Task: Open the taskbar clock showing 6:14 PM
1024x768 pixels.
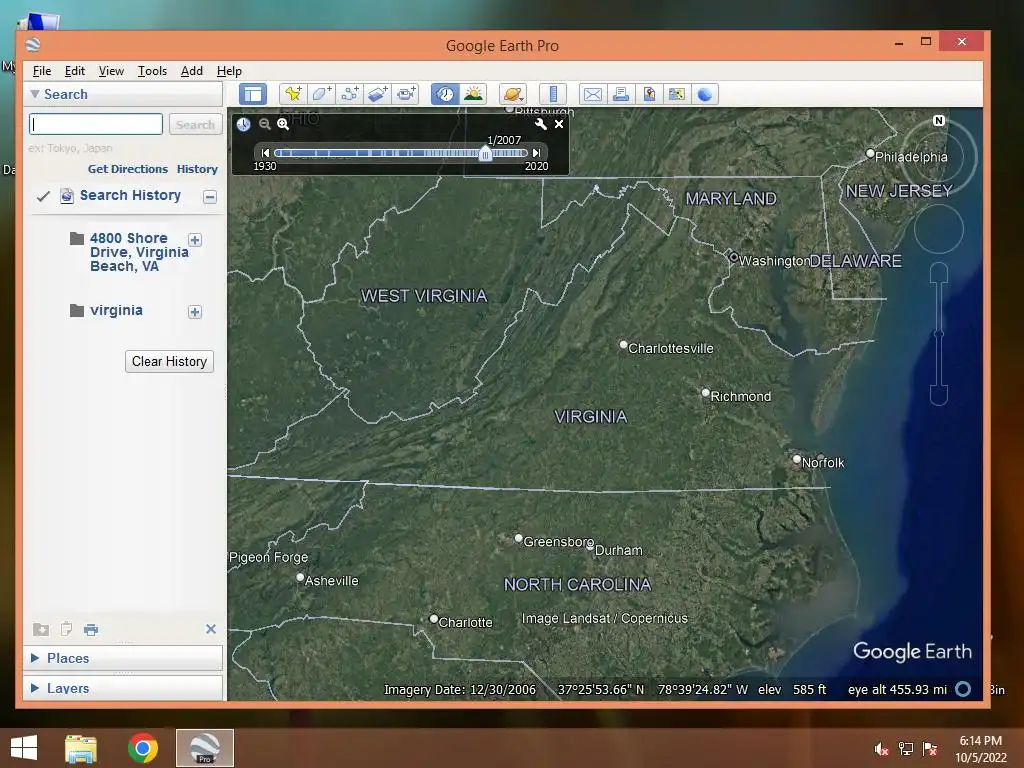Action: (x=980, y=749)
